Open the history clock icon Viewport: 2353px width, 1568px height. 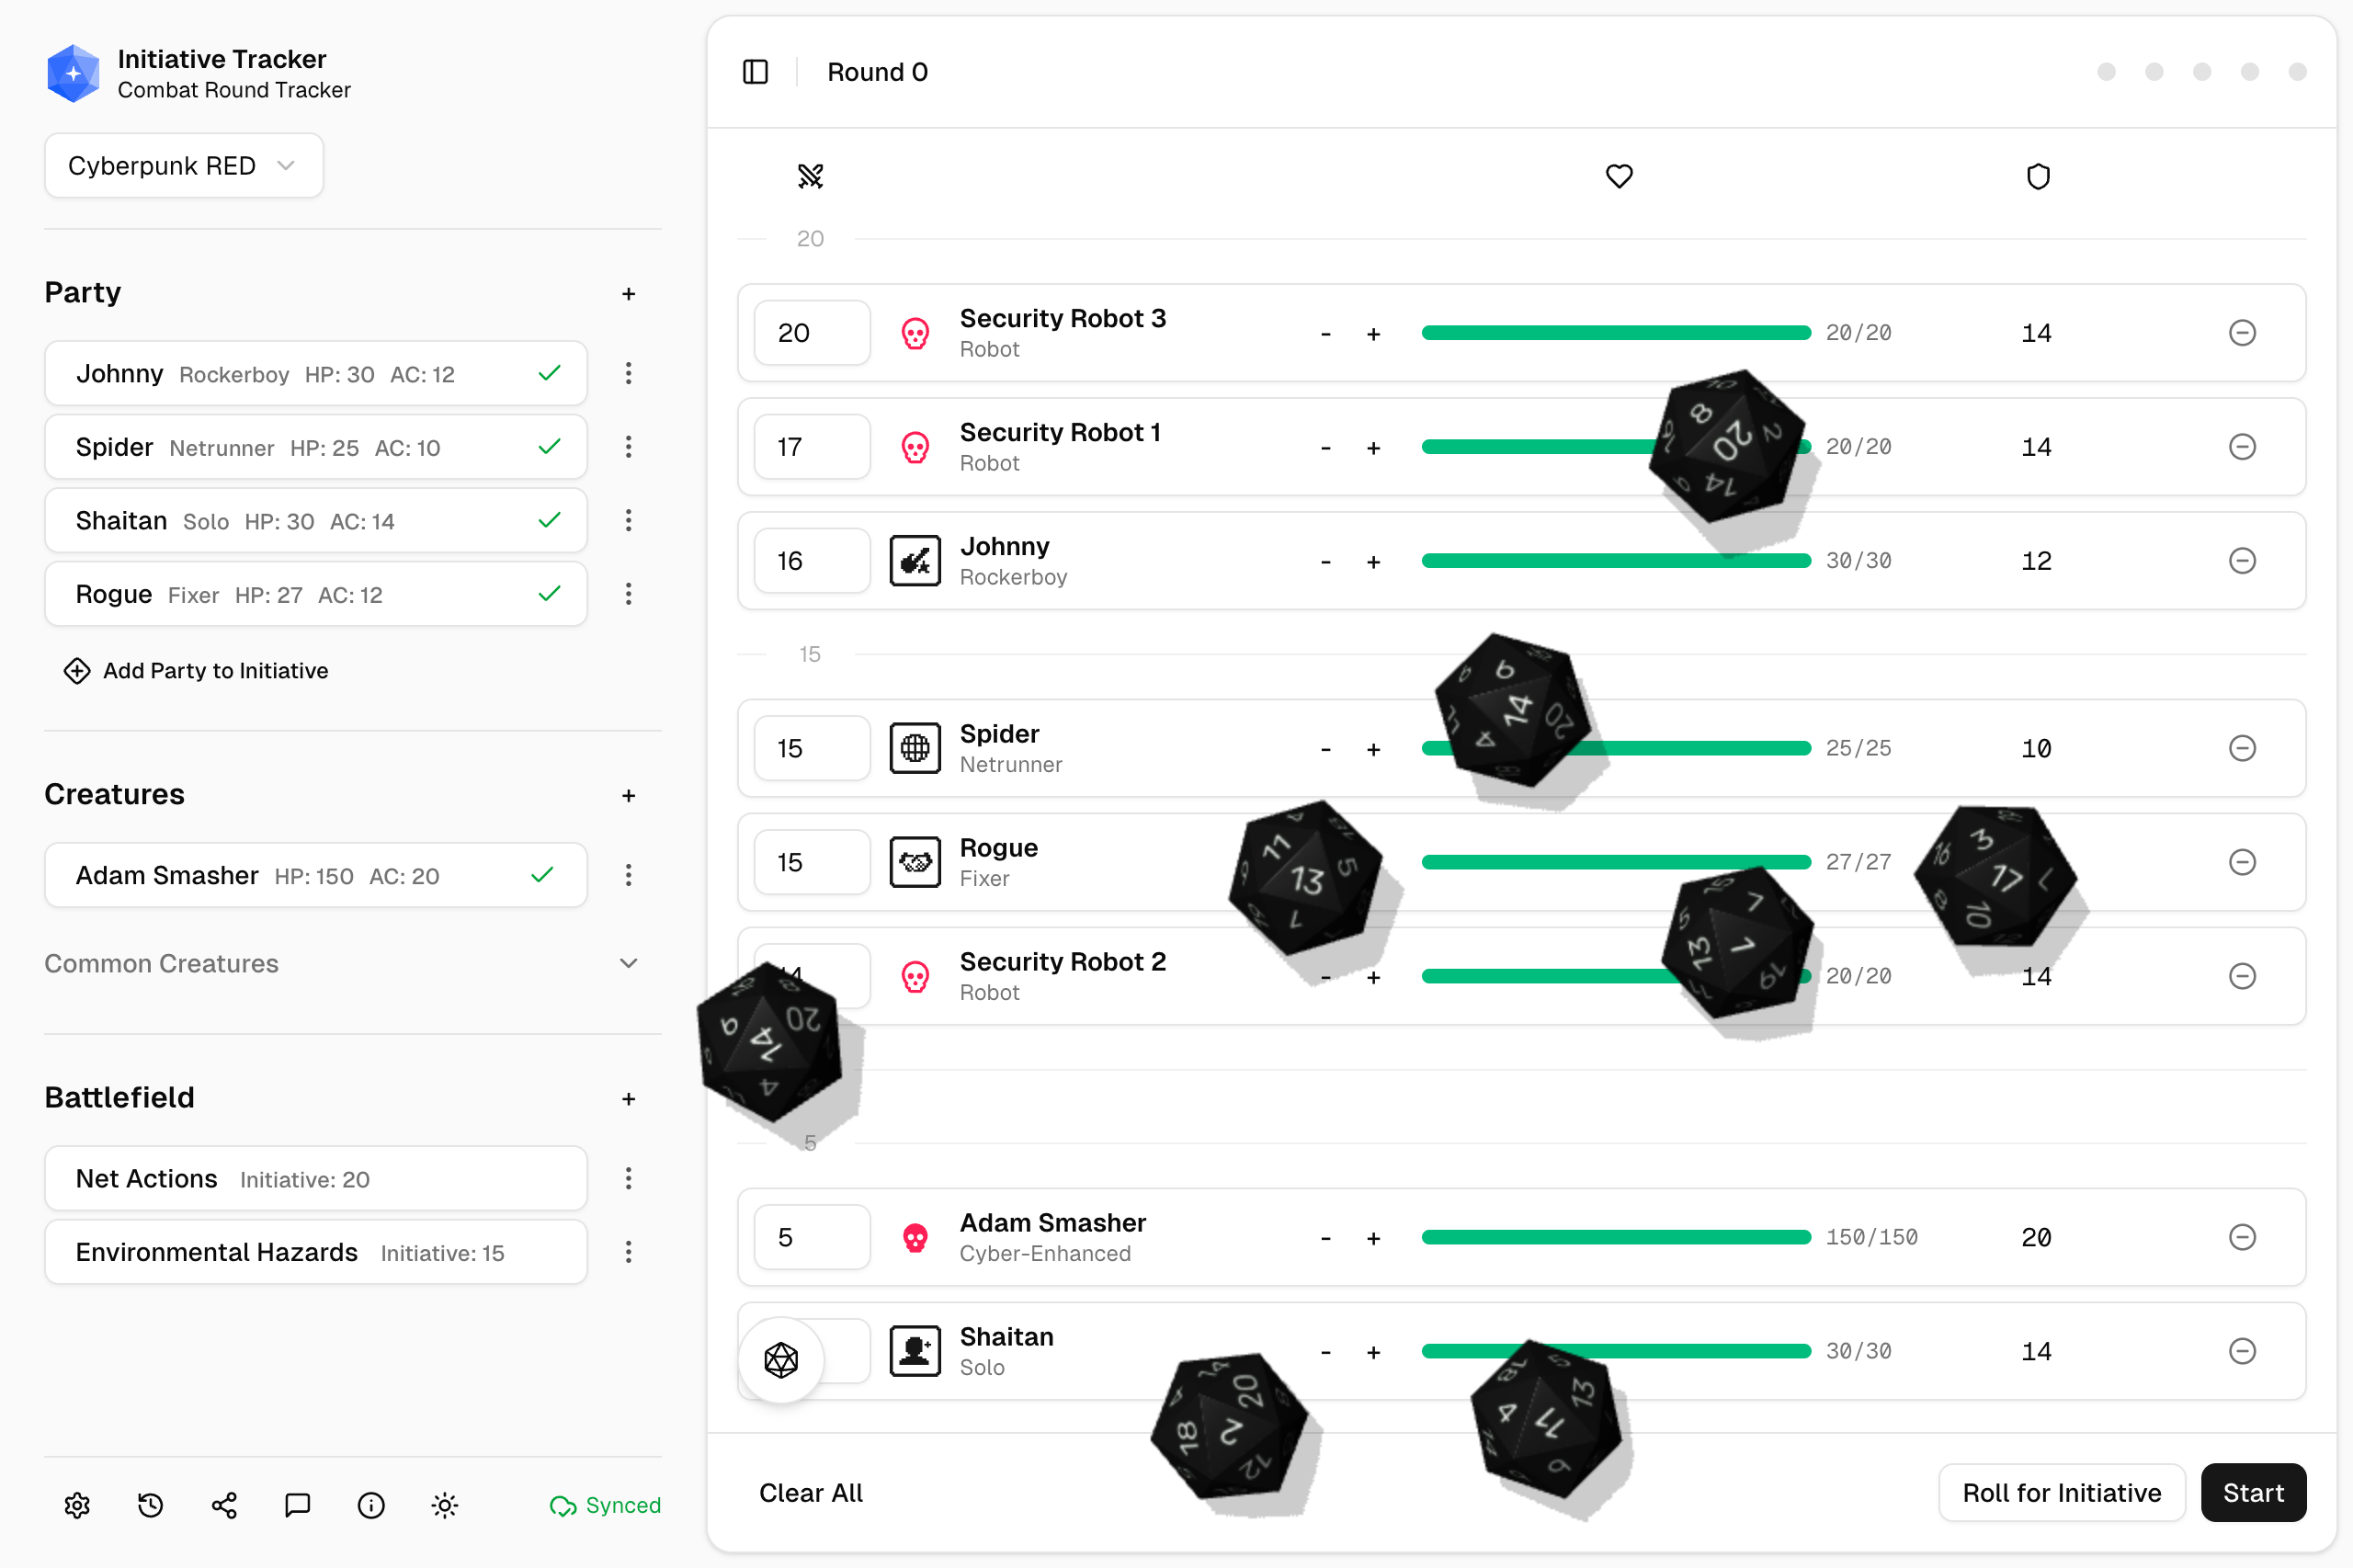[x=151, y=1505]
